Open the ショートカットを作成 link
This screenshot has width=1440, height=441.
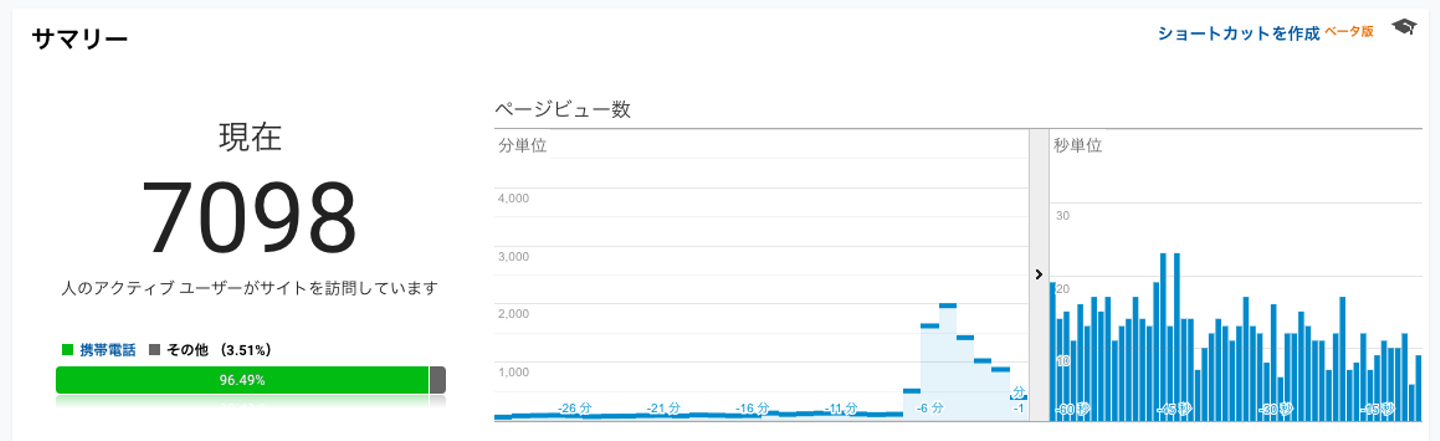[x=1238, y=33]
